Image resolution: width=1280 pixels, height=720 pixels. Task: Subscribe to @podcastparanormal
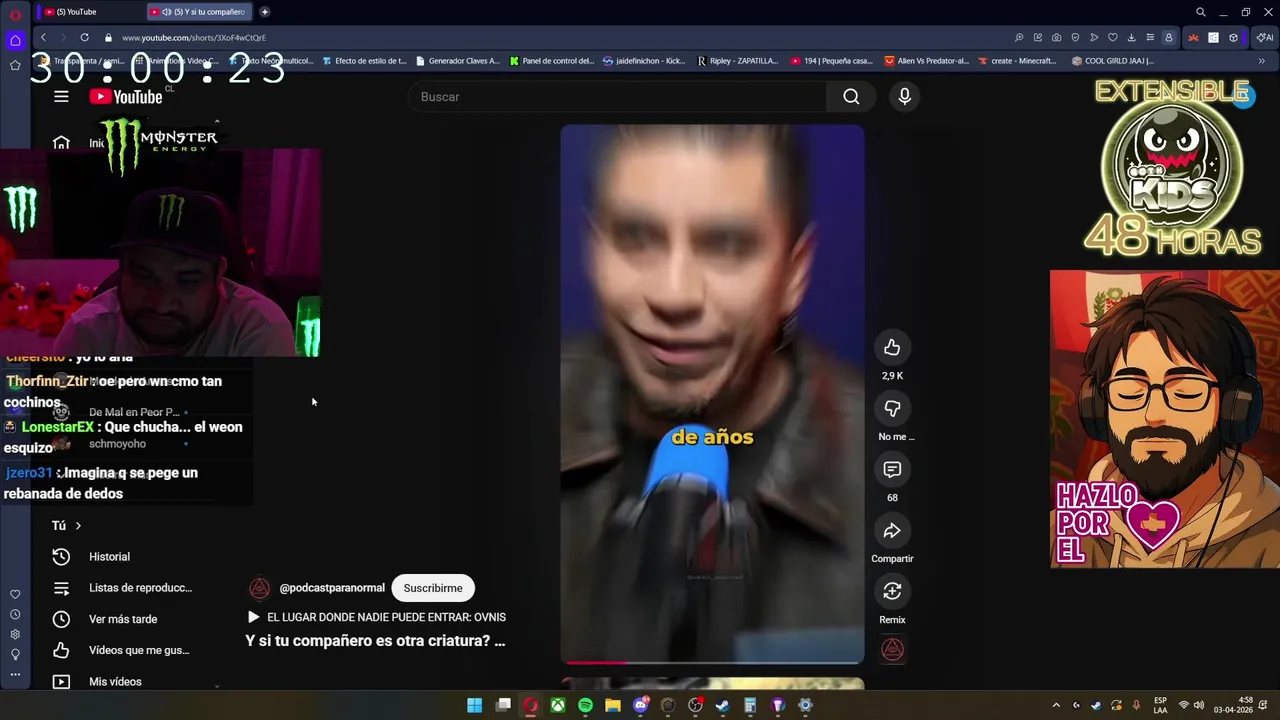point(433,588)
